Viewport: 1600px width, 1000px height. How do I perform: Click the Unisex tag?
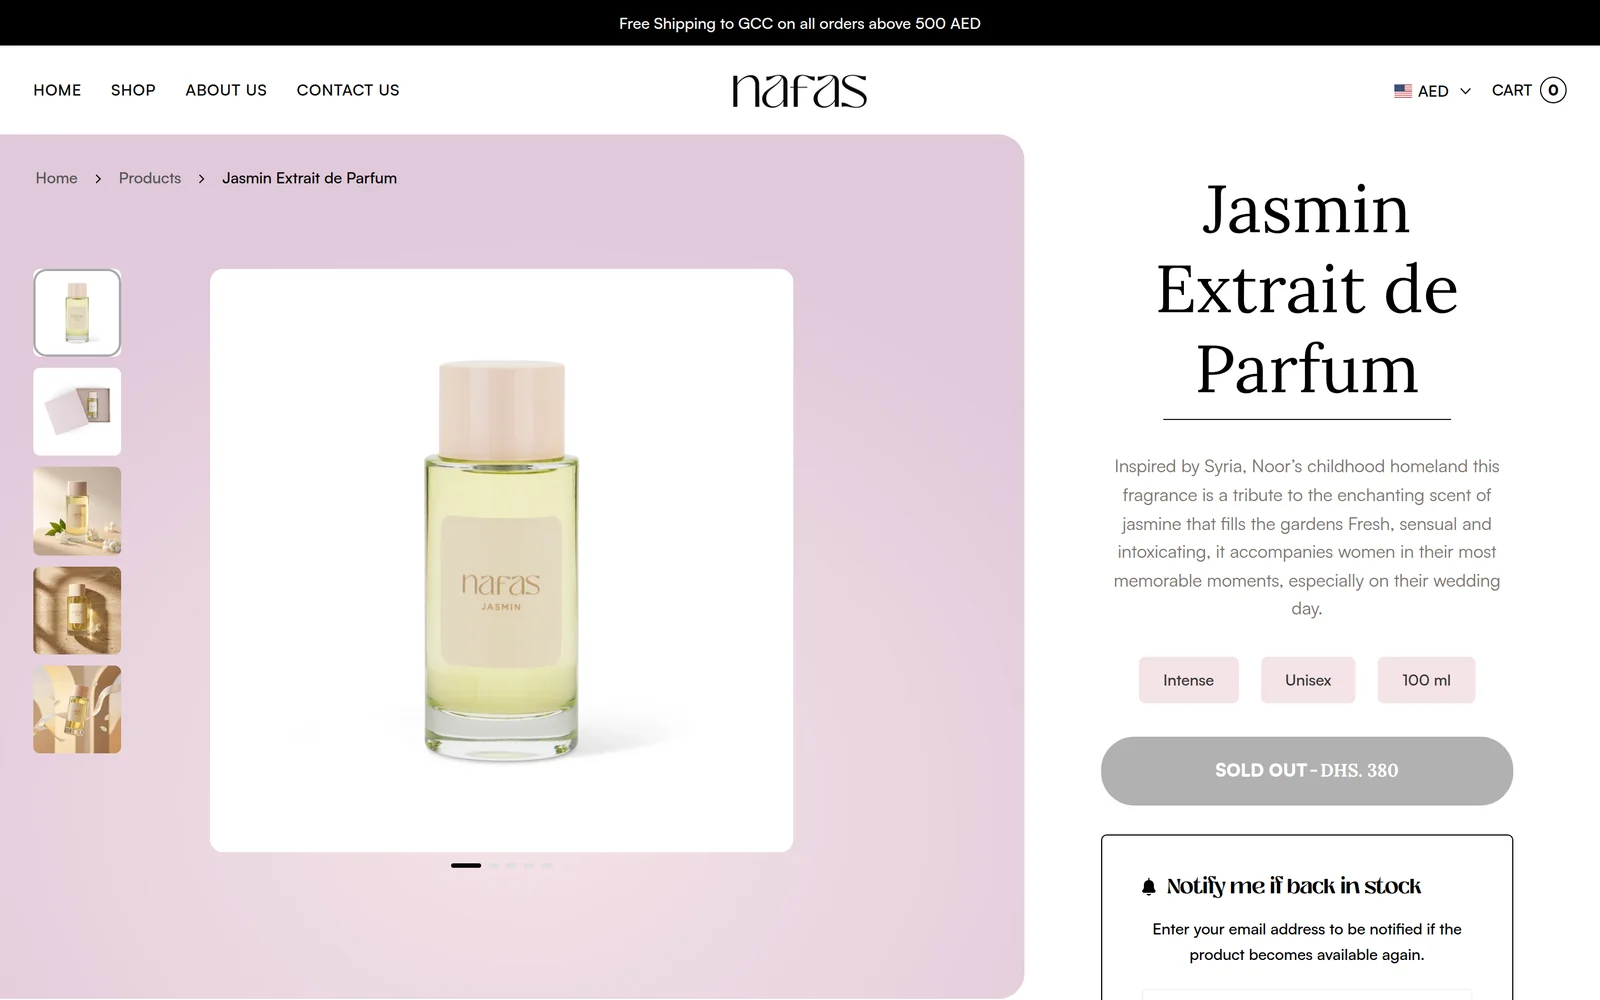[1308, 680]
